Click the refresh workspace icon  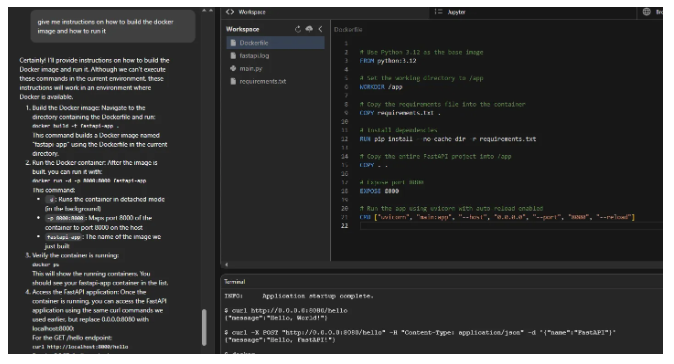(x=298, y=29)
